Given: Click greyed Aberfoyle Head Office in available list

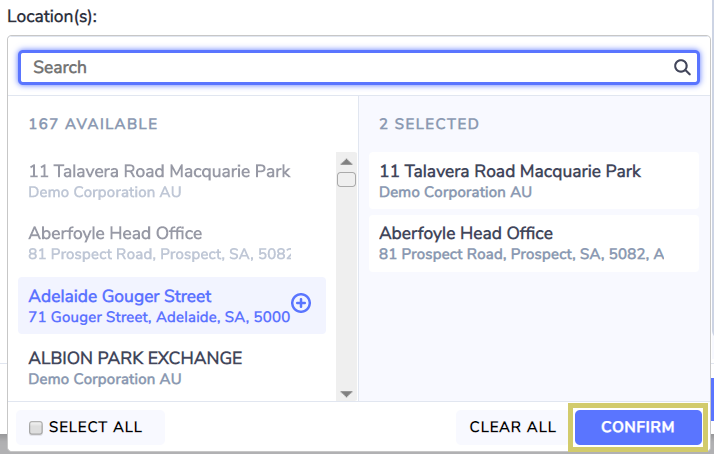Looking at the screenshot, I should [172, 243].
